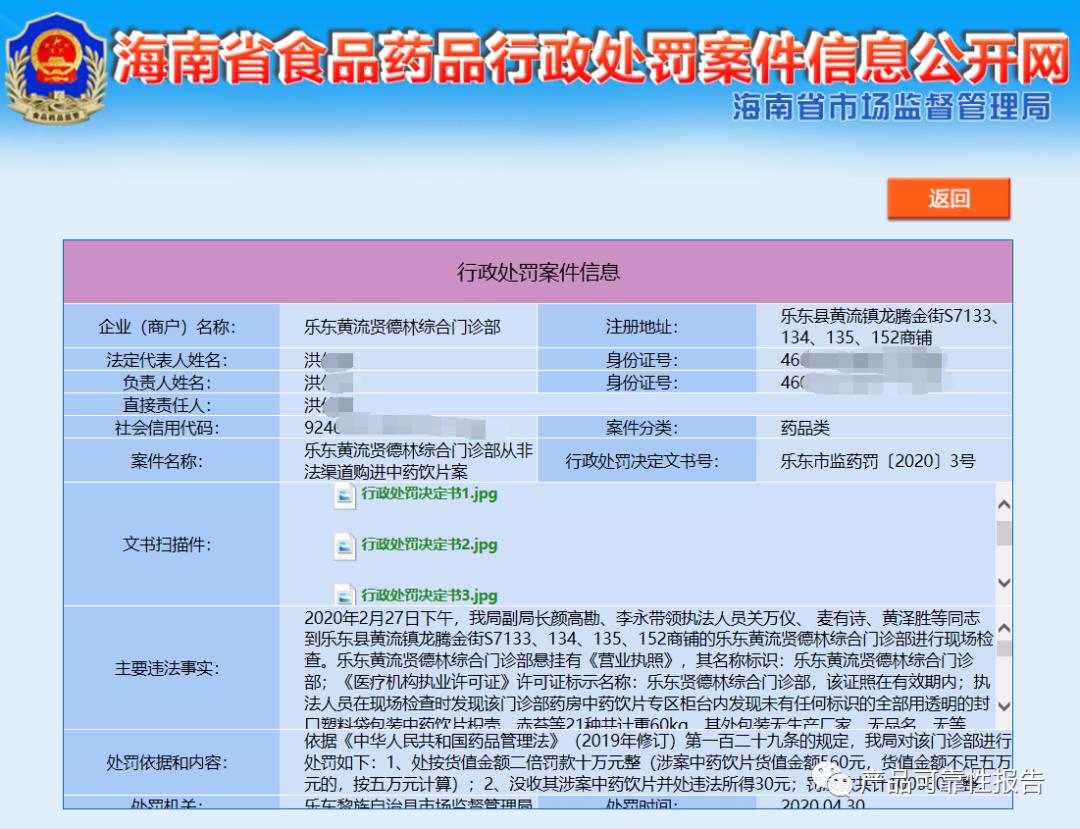1080x829 pixels.
Task: Open the 行政处罚决定书2.jpg link
Action: pos(429,545)
